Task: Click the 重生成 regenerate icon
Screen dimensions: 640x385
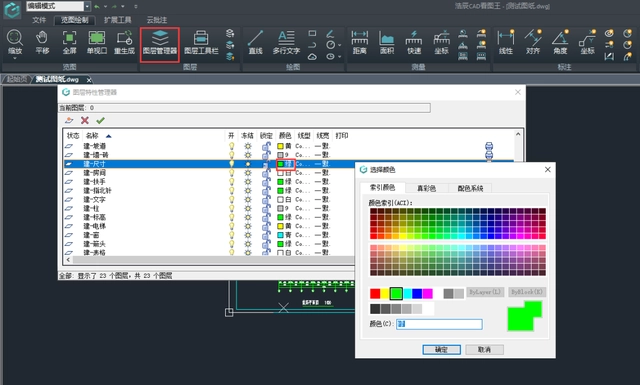Action: coord(124,42)
